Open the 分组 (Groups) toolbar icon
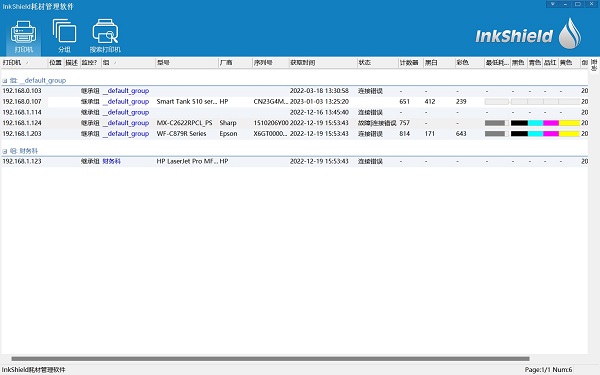600x375 pixels. tap(64, 37)
